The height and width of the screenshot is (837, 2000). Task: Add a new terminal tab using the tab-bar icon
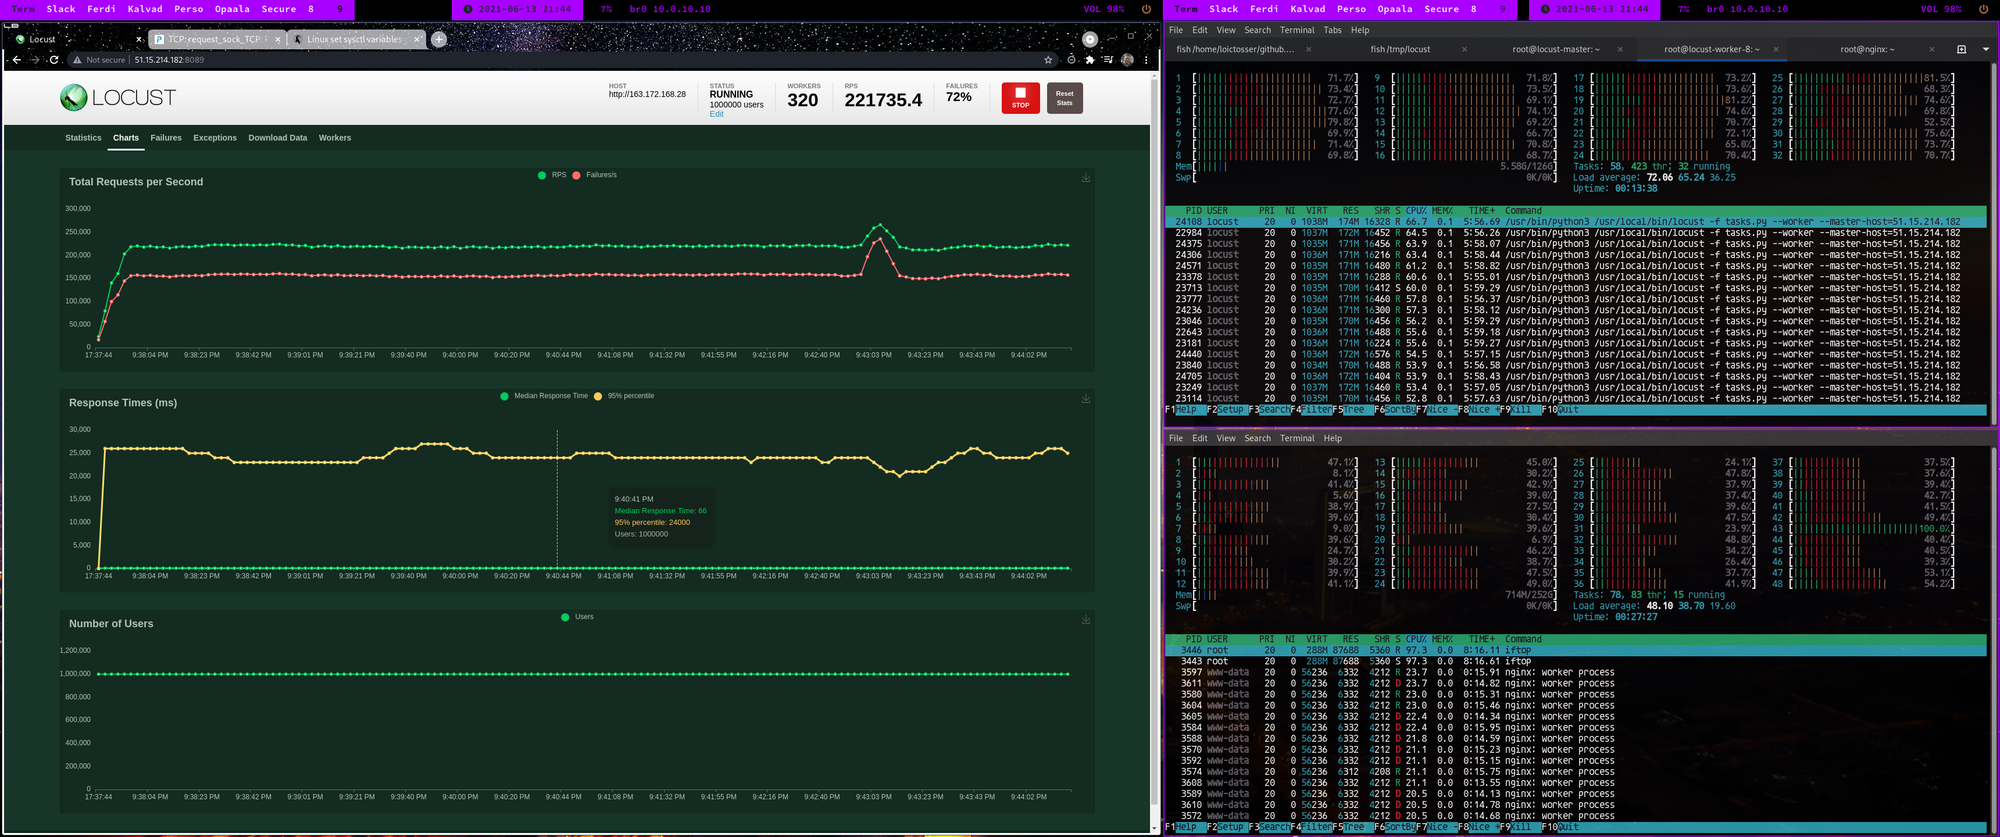pyautogui.click(x=1961, y=49)
